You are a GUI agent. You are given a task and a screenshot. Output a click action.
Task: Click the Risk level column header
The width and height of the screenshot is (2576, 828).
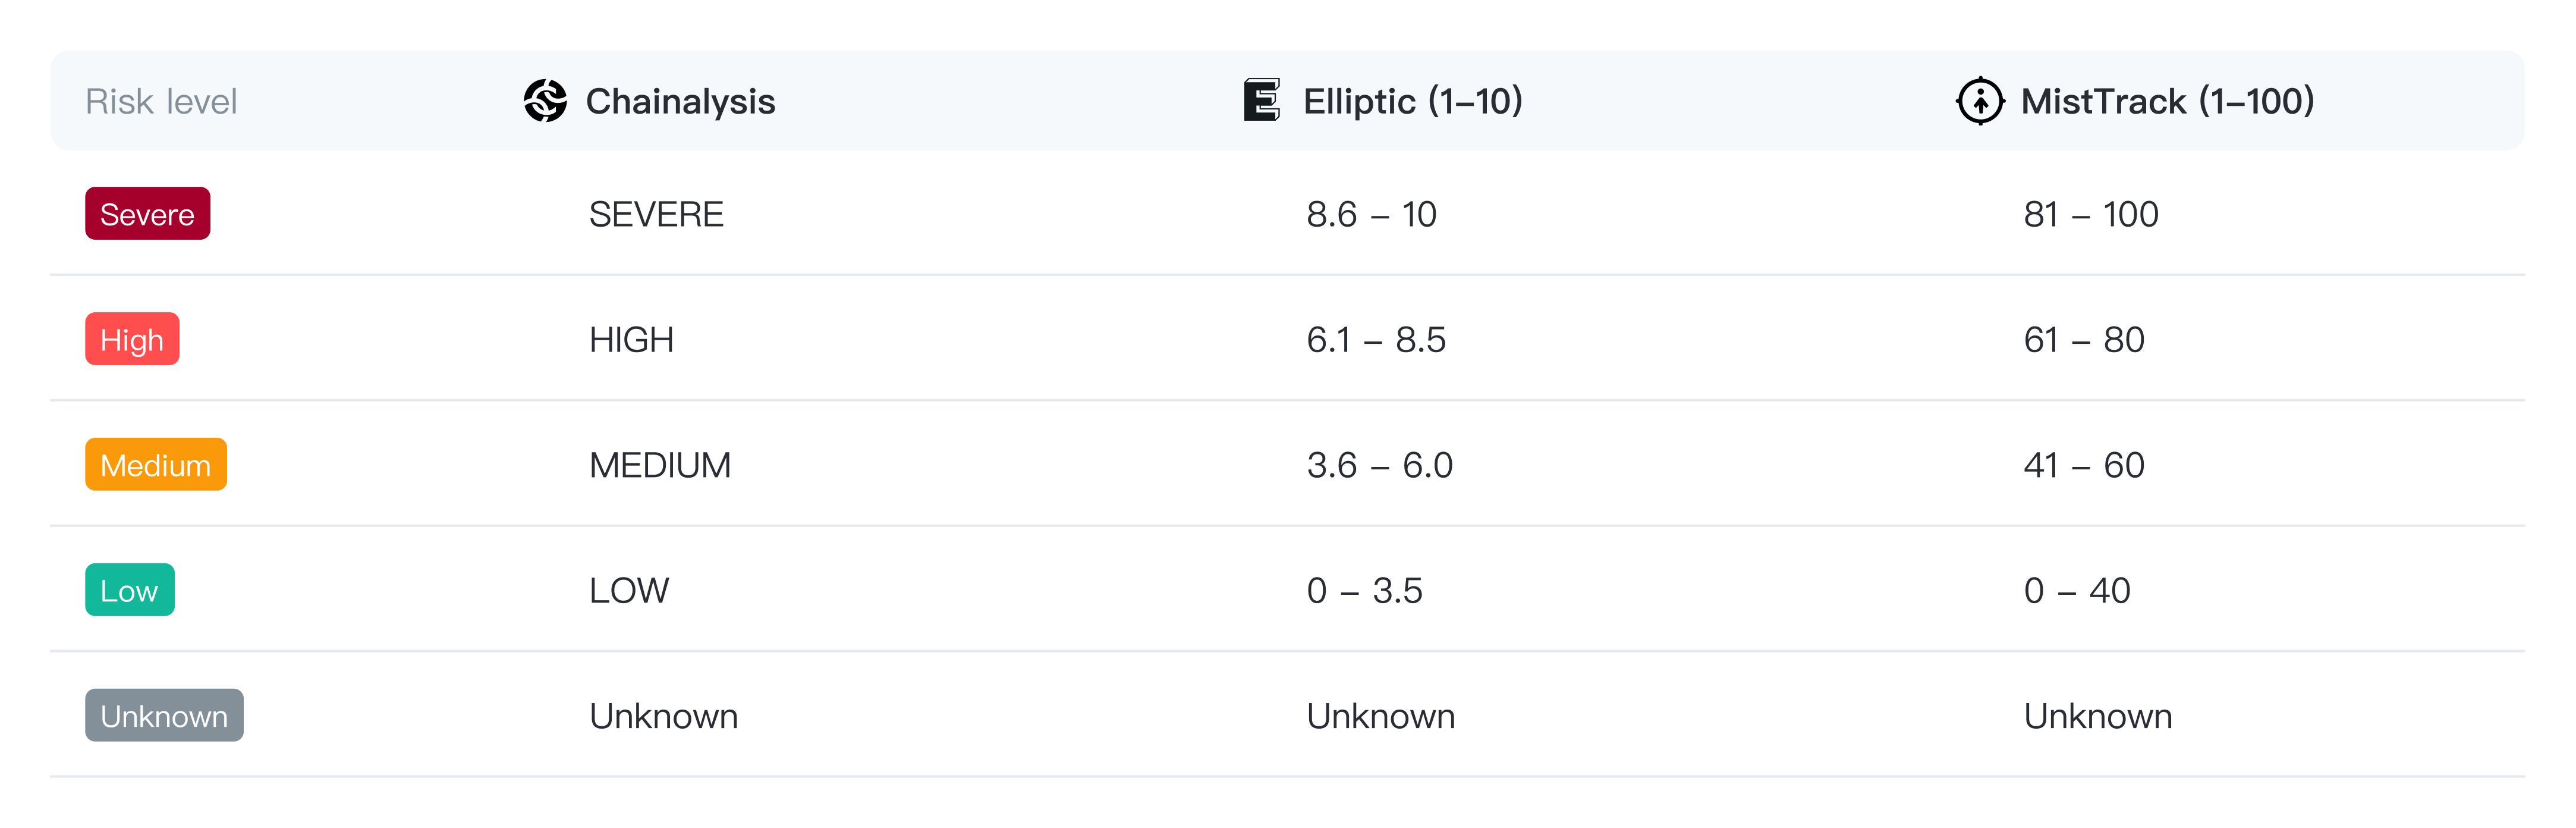(161, 101)
